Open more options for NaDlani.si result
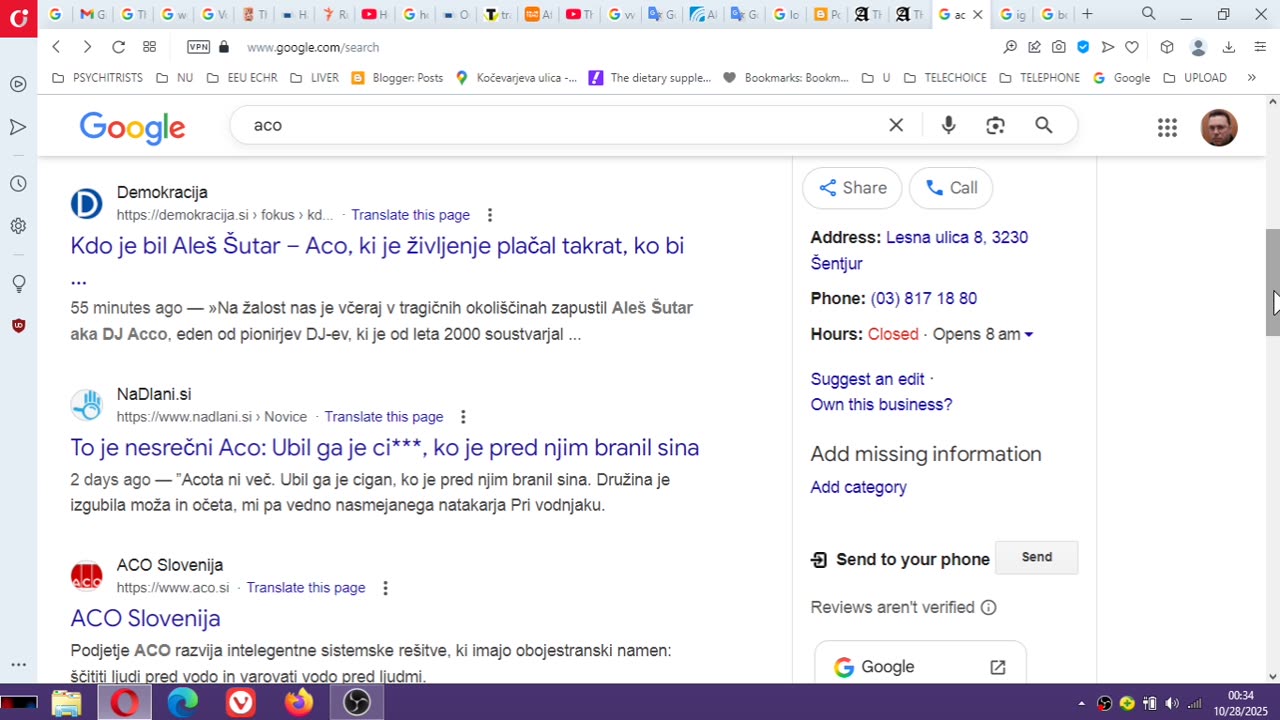The width and height of the screenshot is (1280, 720). coord(463,417)
